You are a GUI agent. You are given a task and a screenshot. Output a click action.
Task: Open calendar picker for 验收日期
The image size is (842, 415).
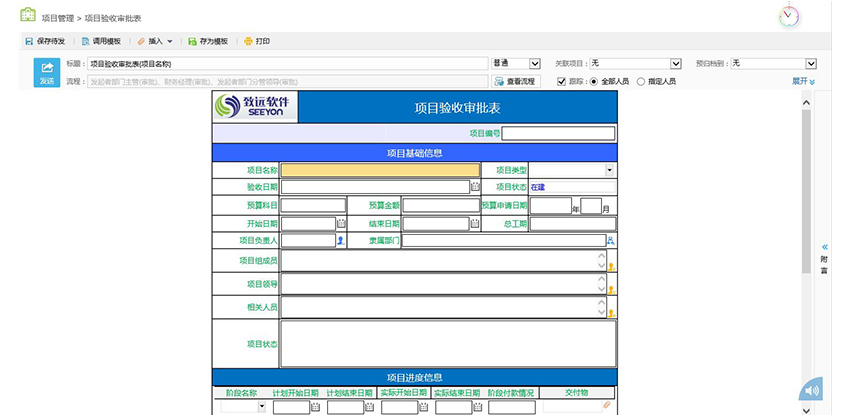tap(475, 187)
